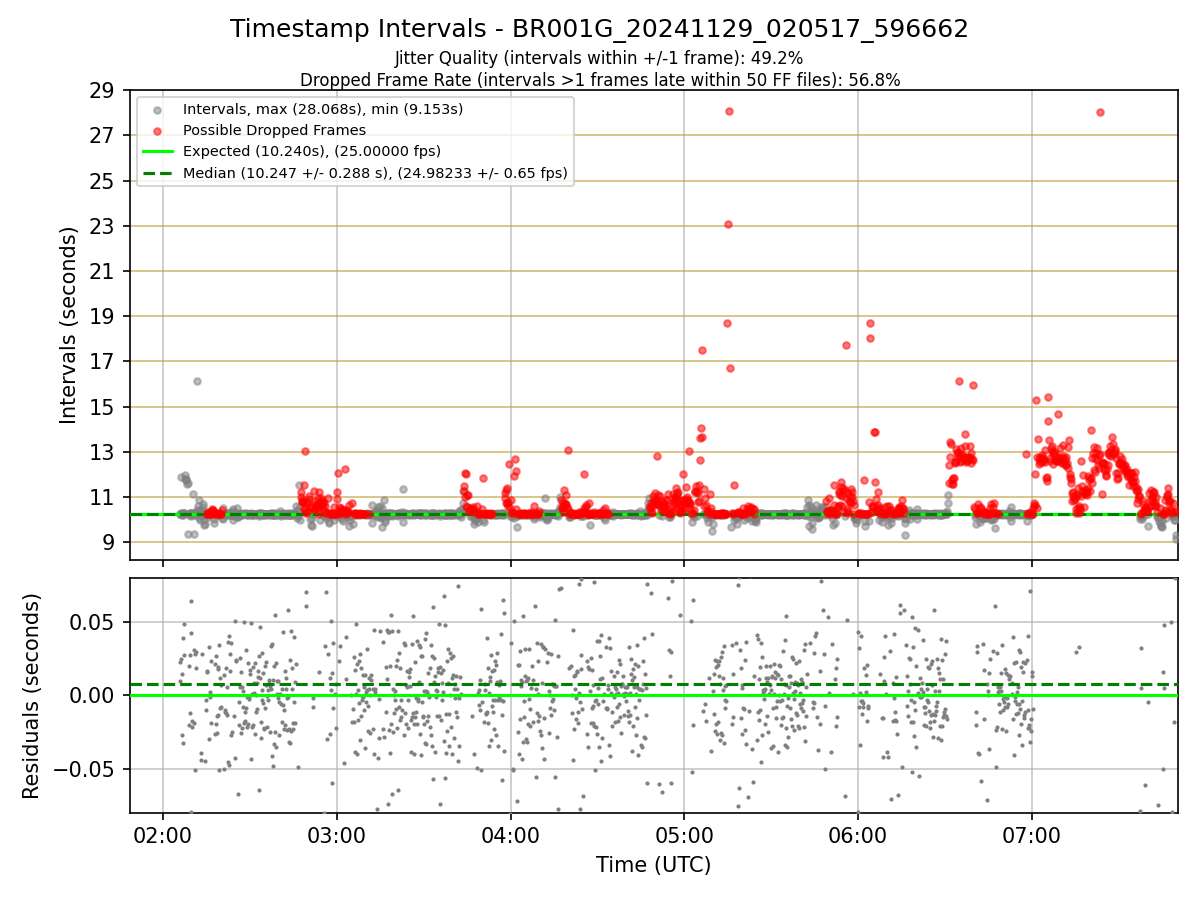Click legend entry 'Expected (10.240s), (25.00000 fps)'

(312, 151)
